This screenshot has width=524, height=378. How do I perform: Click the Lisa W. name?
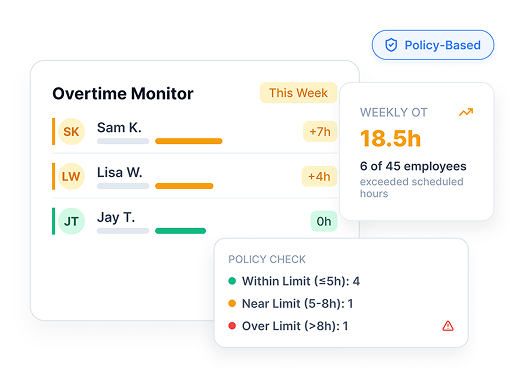tap(120, 172)
